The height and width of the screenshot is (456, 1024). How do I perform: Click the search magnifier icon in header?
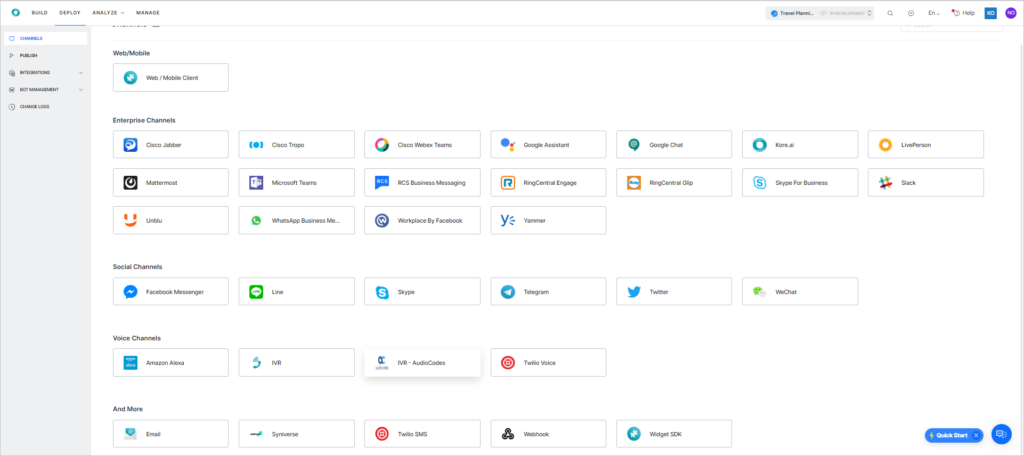(x=890, y=13)
